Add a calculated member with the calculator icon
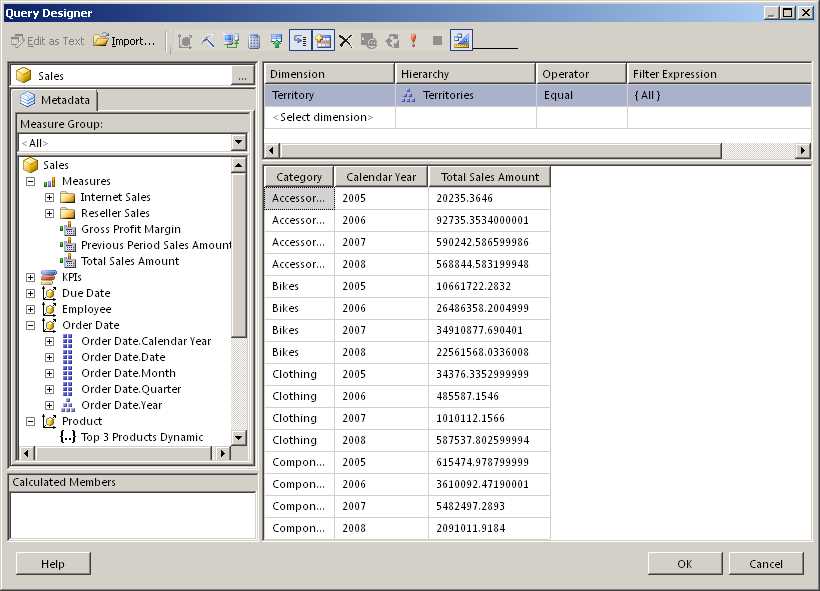Image resolution: width=820 pixels, height=591 pixels. [x=252, y=39]
